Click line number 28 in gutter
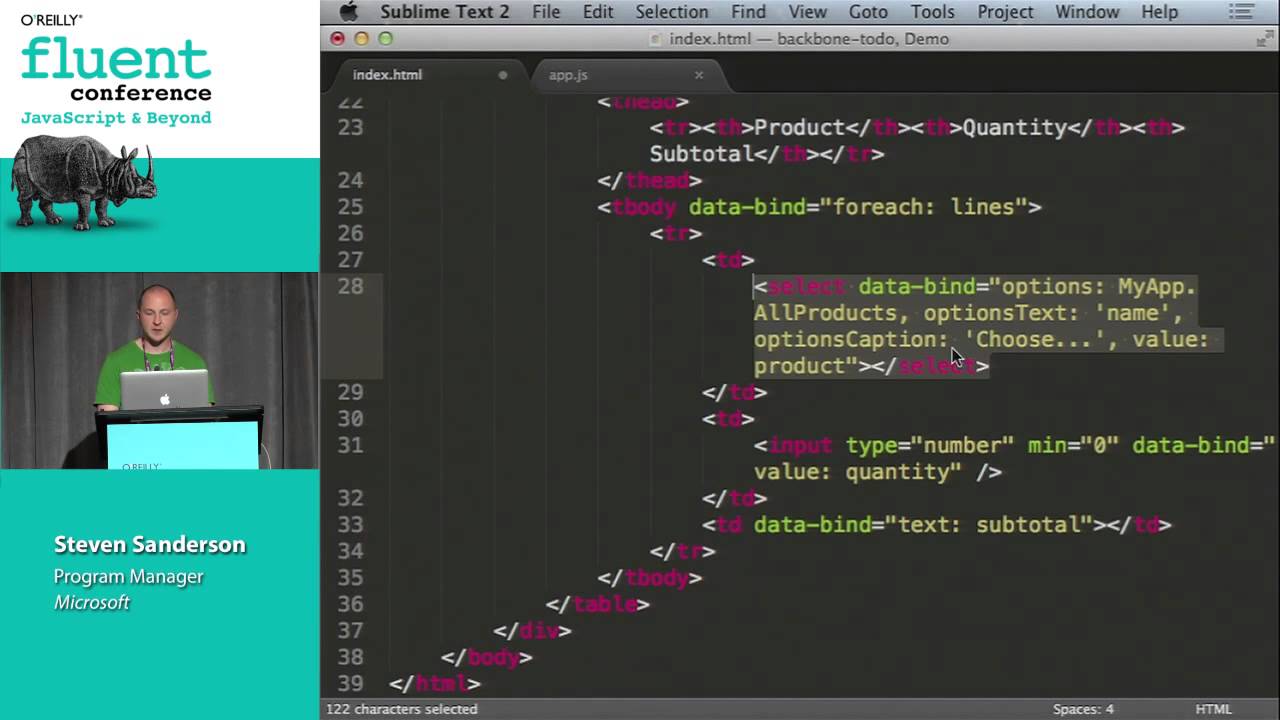The image size is (1280, 720). coord(351,286)
